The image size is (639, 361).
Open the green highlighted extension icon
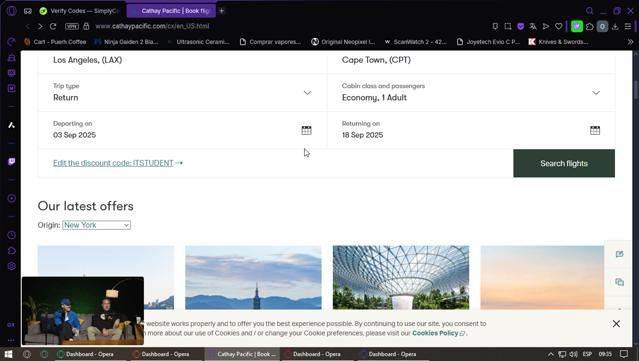(x=577, y=26)
